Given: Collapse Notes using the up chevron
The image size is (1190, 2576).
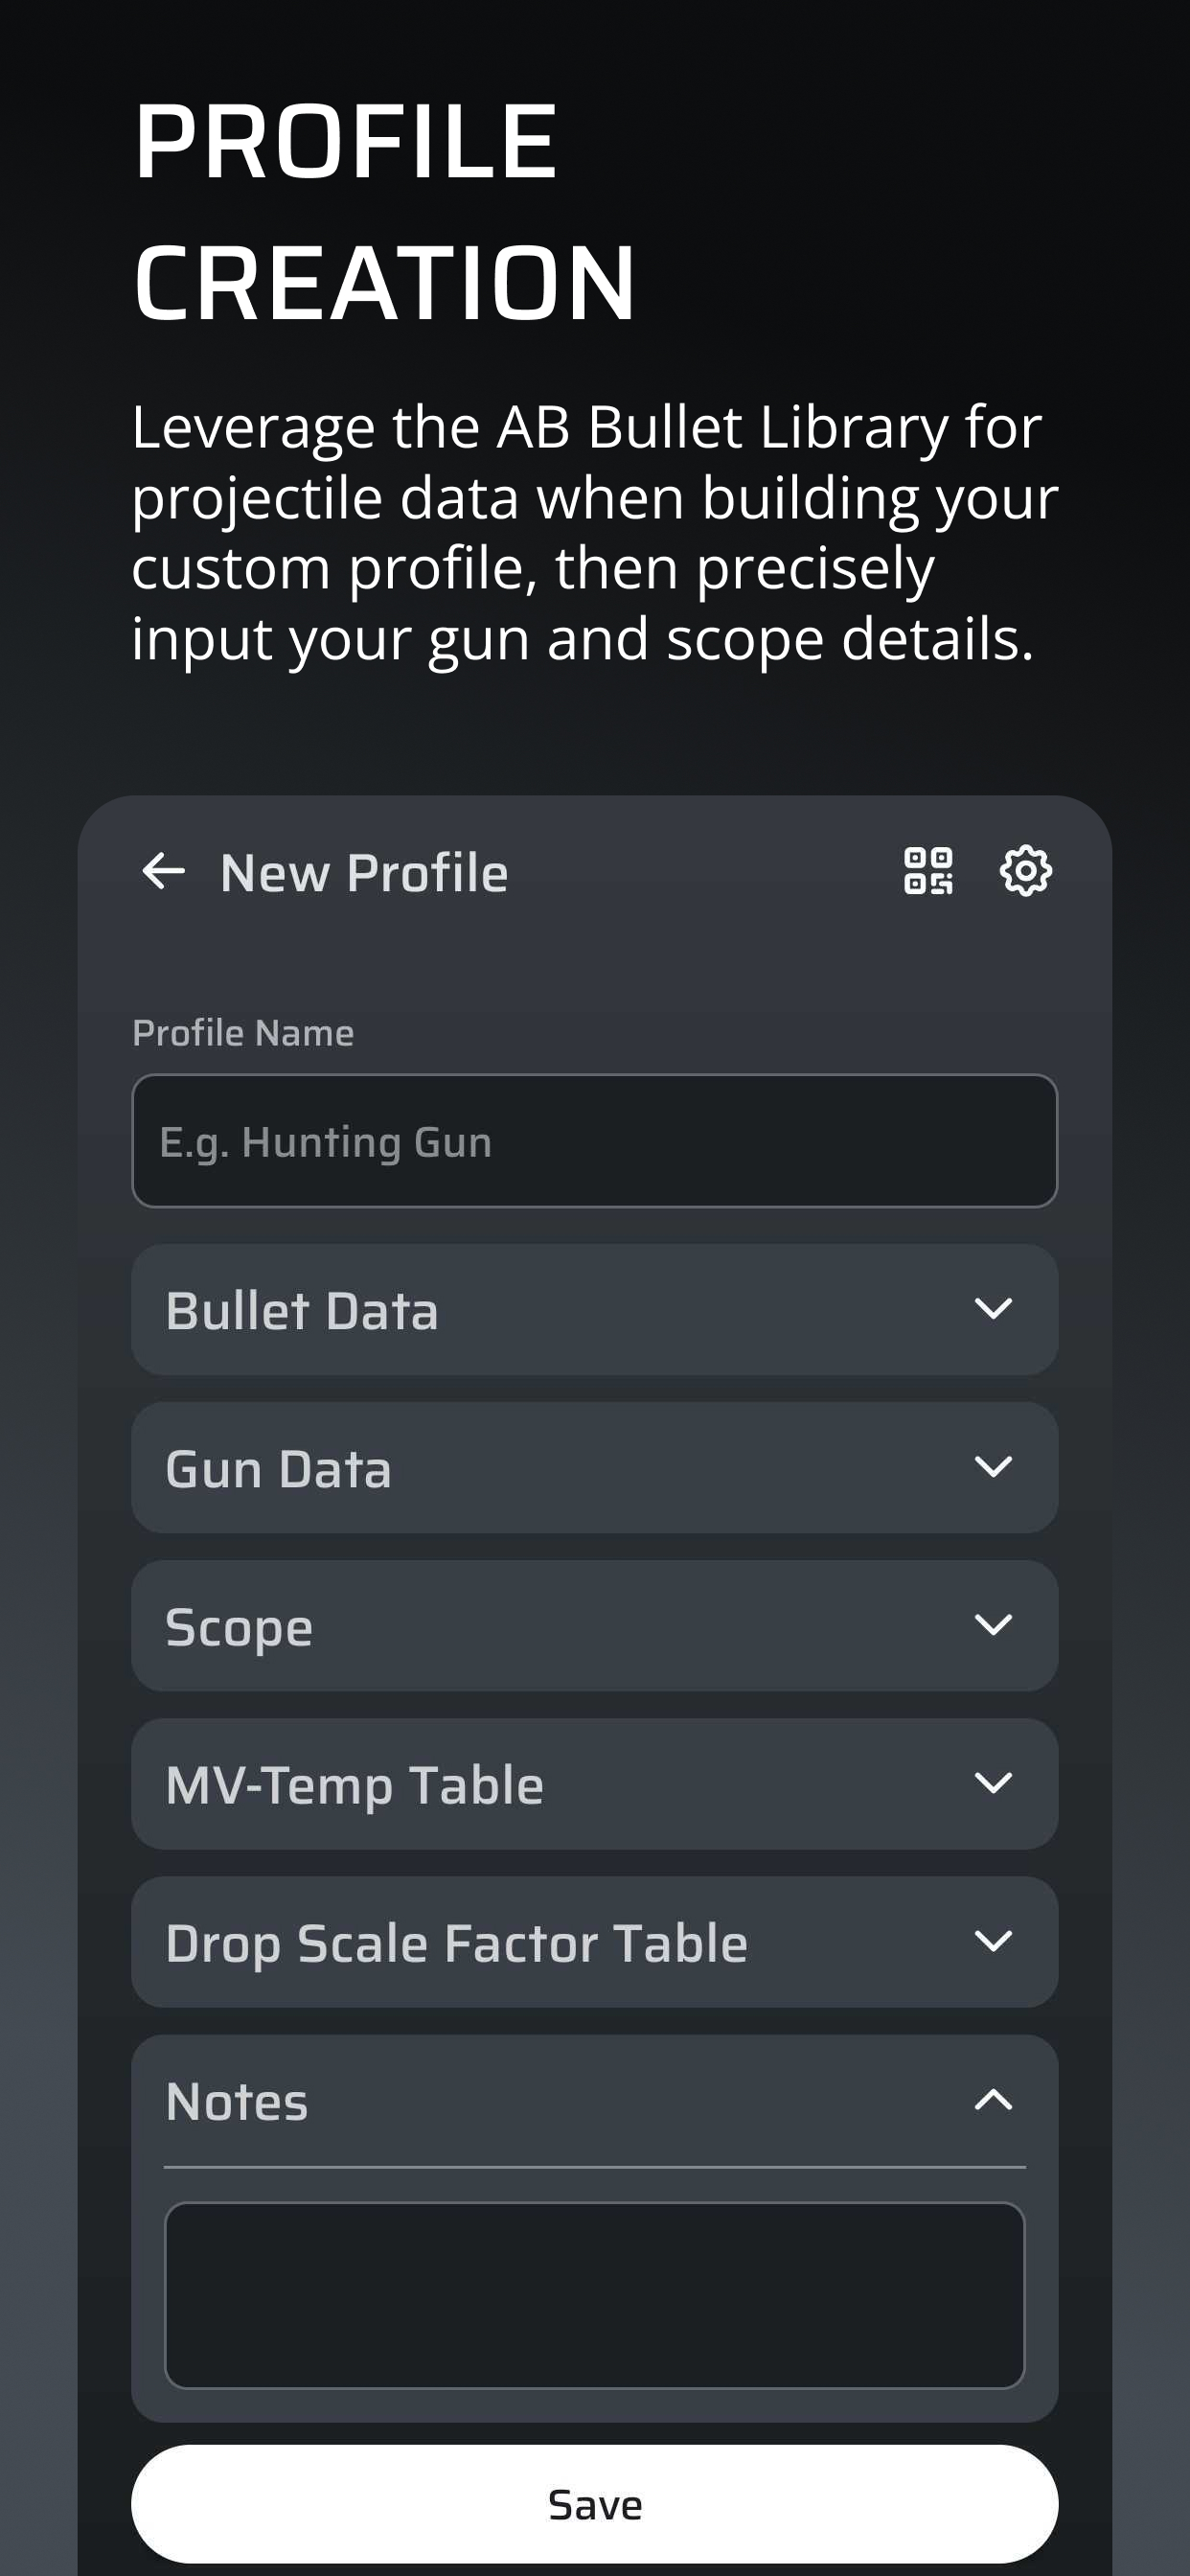Looking at the screenshot, I should coord(993,2100).
